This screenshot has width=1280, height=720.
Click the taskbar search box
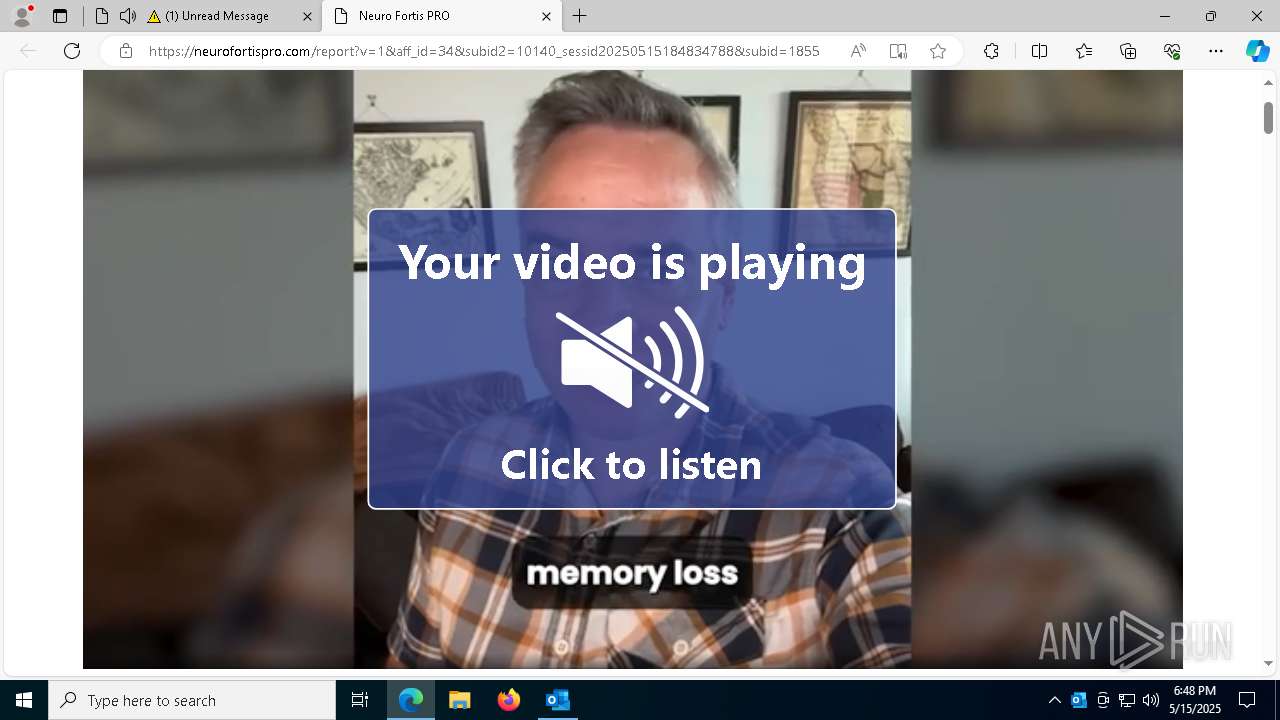coord(192,700)
